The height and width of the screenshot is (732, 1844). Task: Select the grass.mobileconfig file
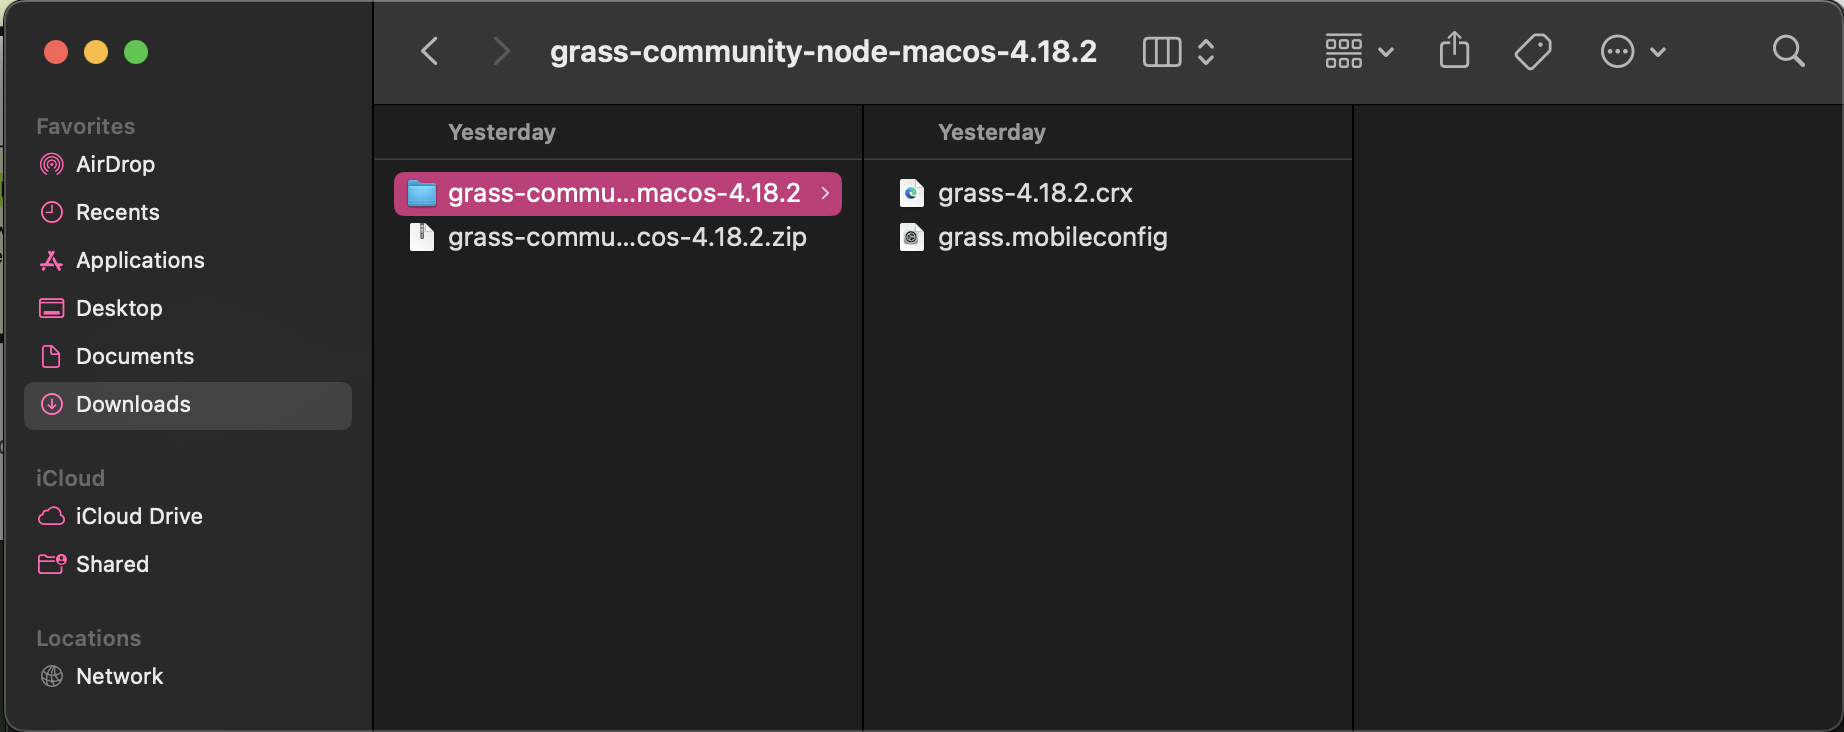(1052, 237)
